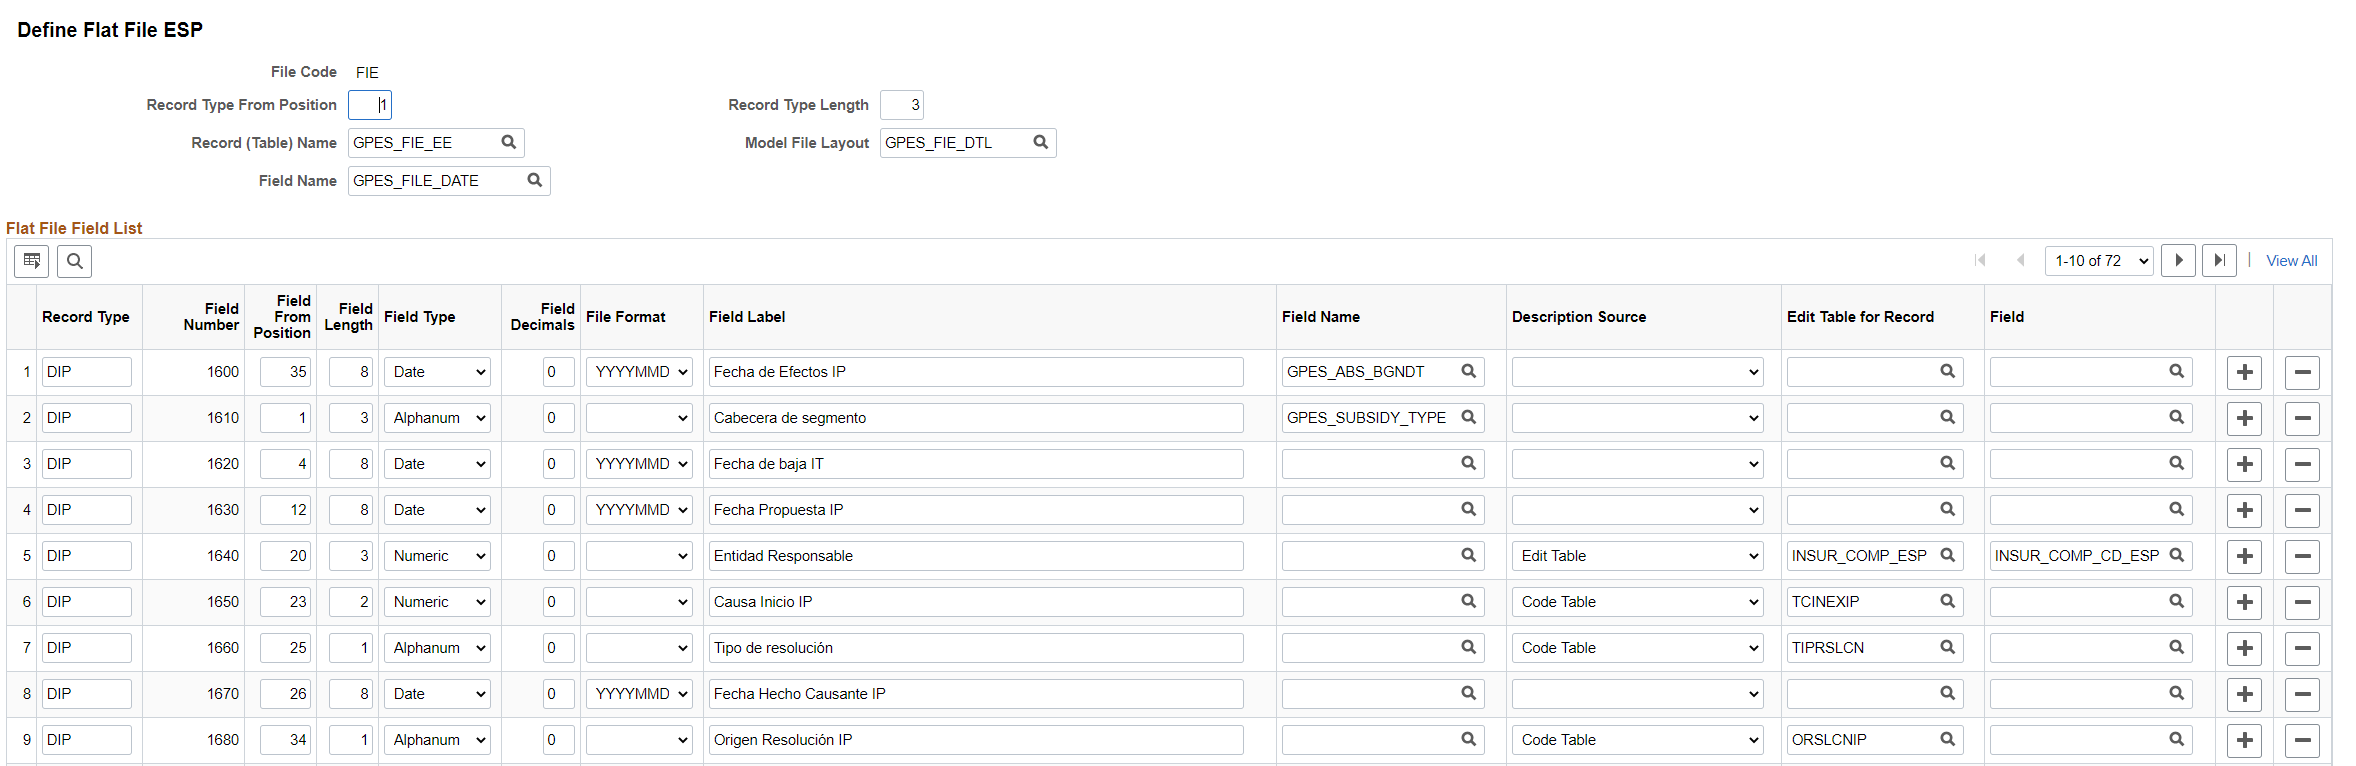Viewport: 2356px width, 766px height.
Task: Open Edit Table lookup for TIPRSLCN
Action: 1947,647
